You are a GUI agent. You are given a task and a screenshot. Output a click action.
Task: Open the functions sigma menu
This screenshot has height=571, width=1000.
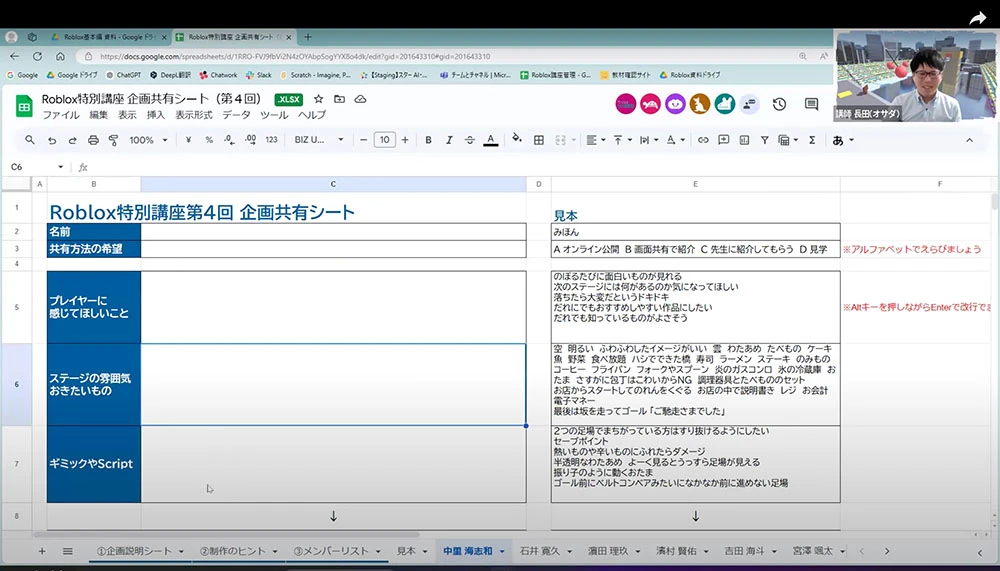[812, 140]
